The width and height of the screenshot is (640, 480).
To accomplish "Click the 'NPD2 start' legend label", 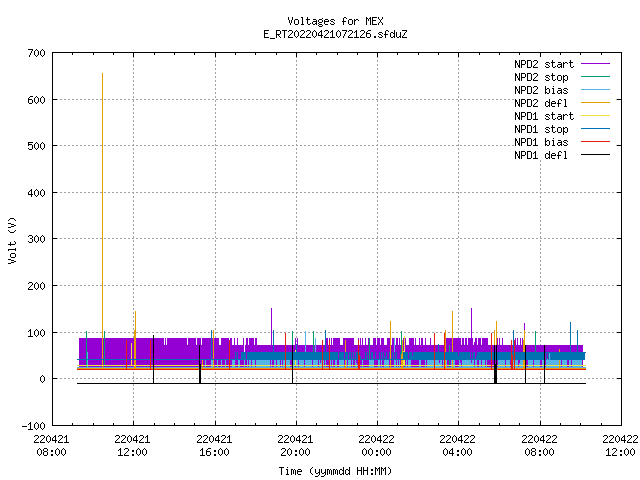I will click(x=544, y=64).
